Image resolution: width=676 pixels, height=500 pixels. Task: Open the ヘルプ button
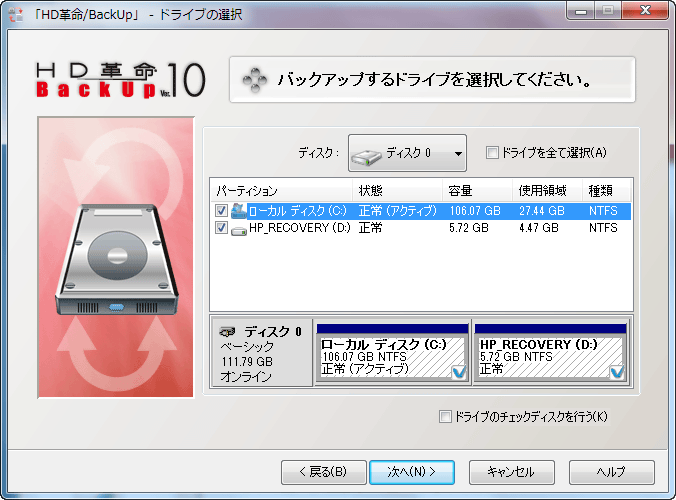point(612,472)
